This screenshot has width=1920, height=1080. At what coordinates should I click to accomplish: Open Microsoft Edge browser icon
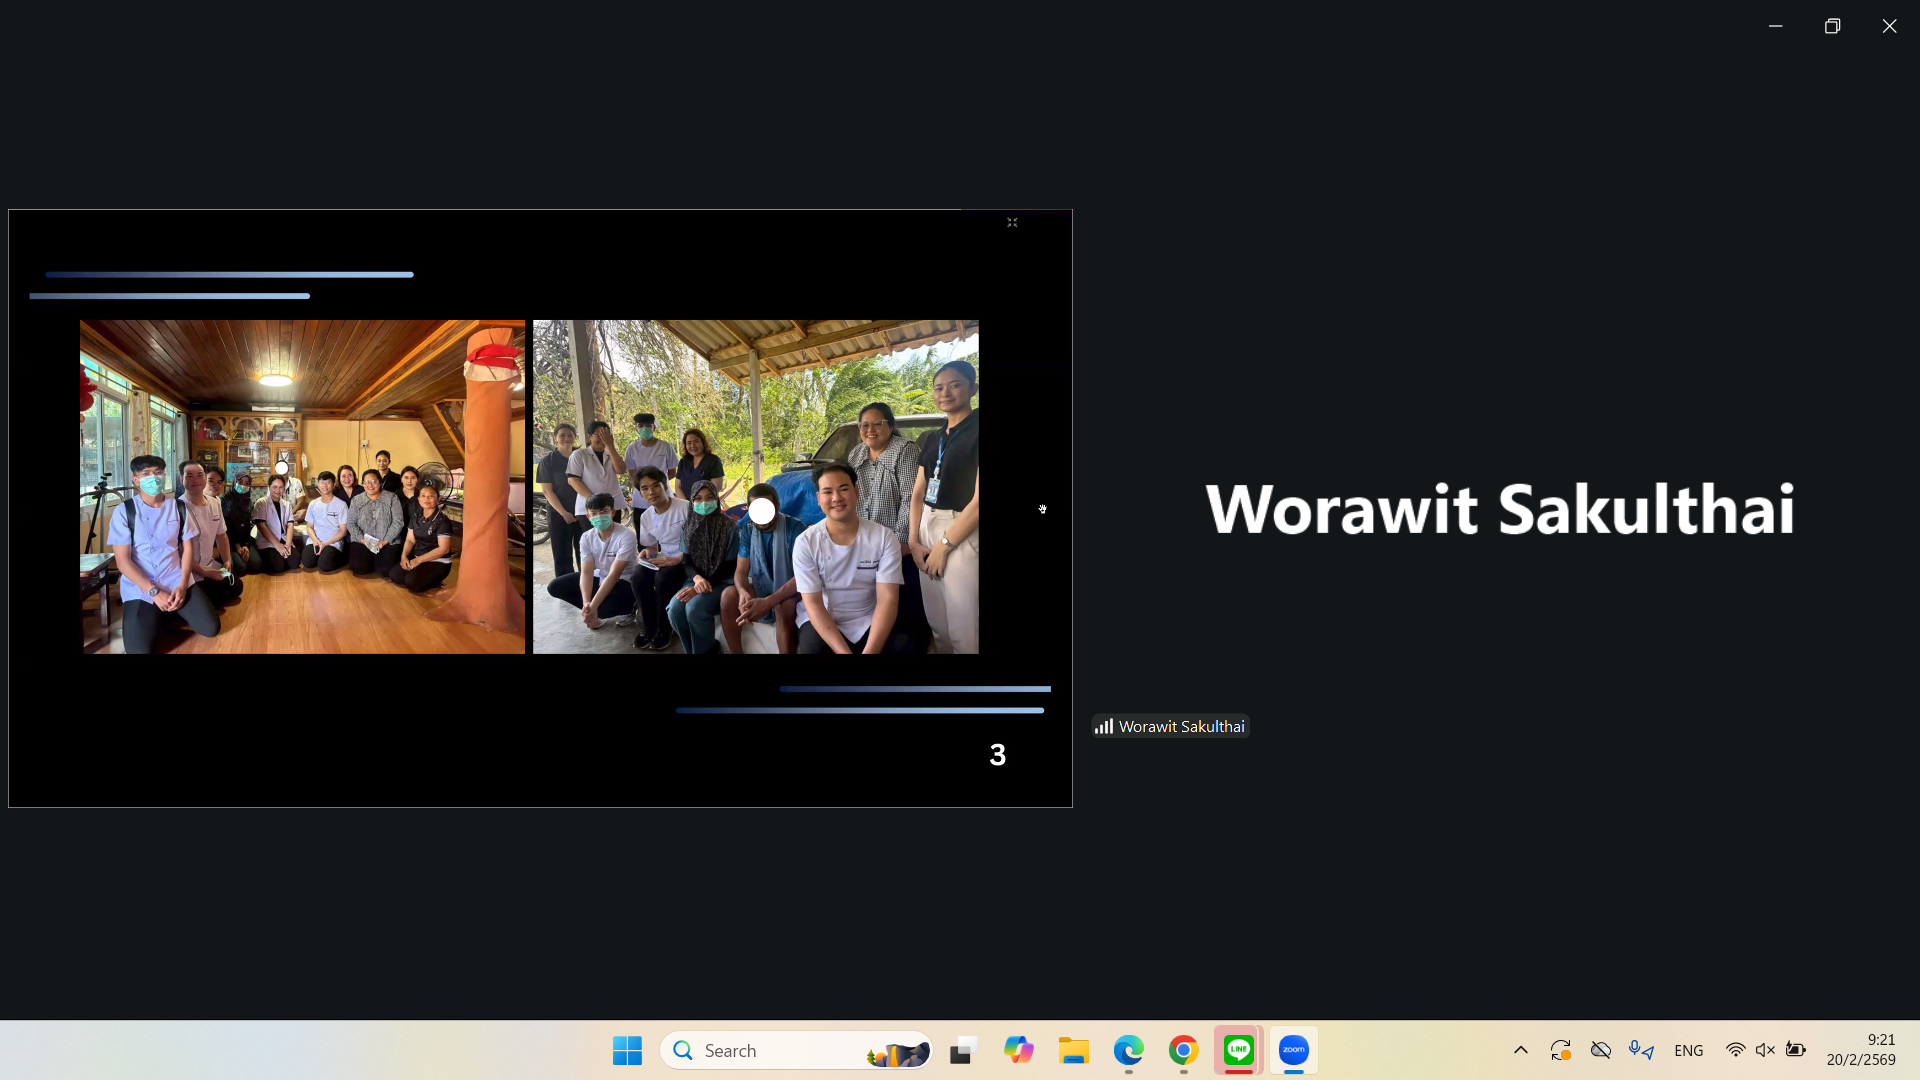tap(1128, 1050)
